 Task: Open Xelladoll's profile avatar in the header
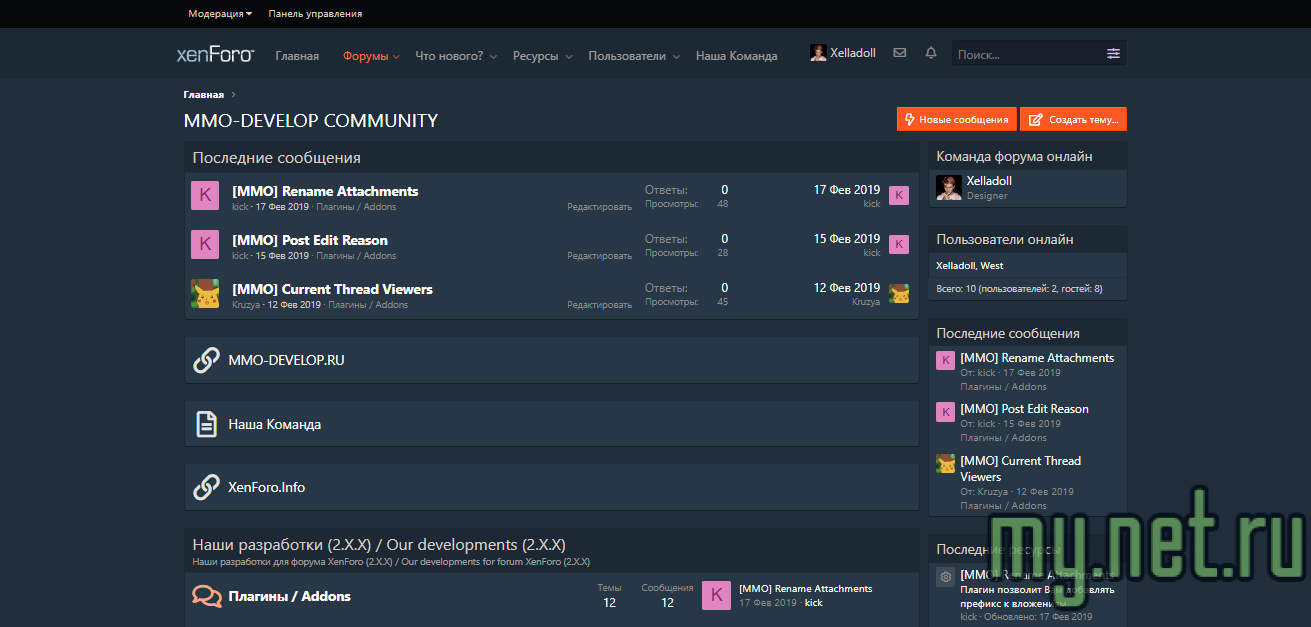point(817,52)
